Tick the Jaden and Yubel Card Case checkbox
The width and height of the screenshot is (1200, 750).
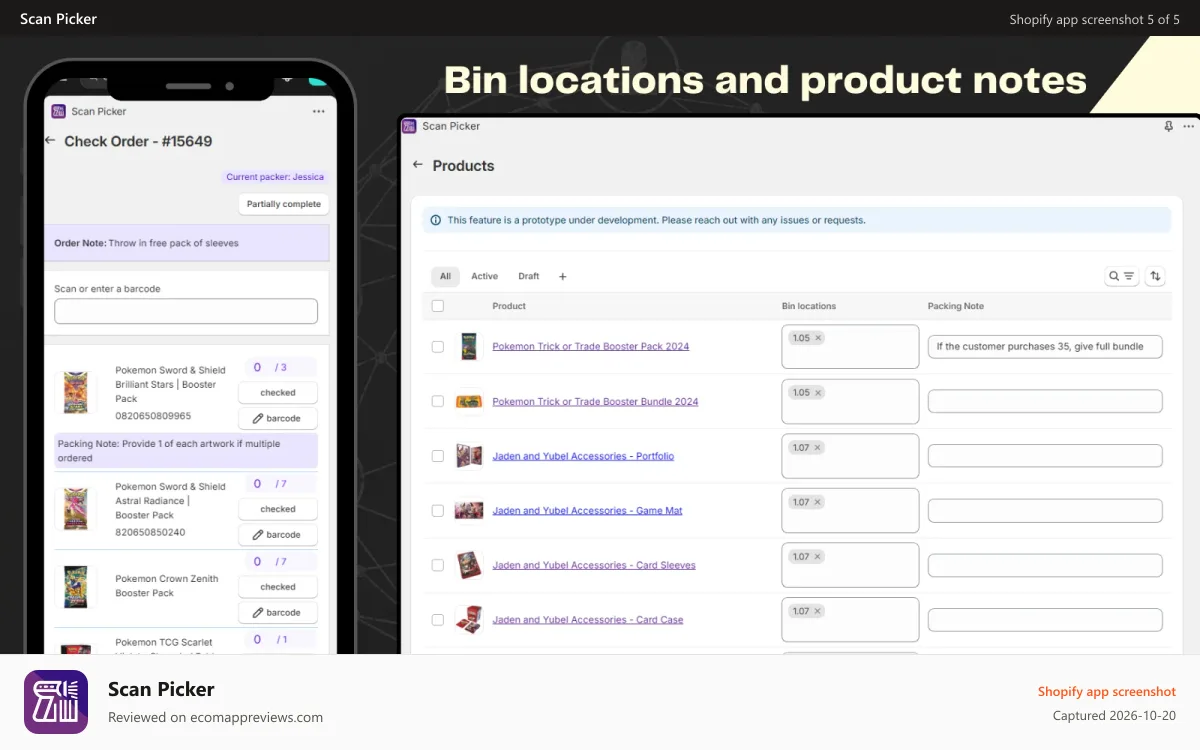[437, 620]
